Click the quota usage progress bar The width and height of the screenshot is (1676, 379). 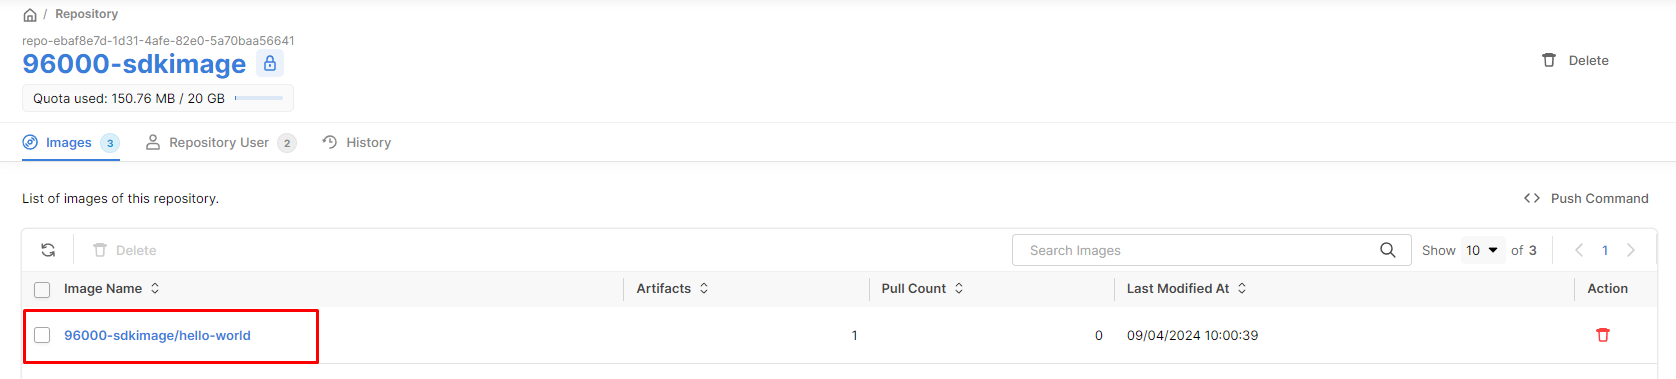(259, 98)
